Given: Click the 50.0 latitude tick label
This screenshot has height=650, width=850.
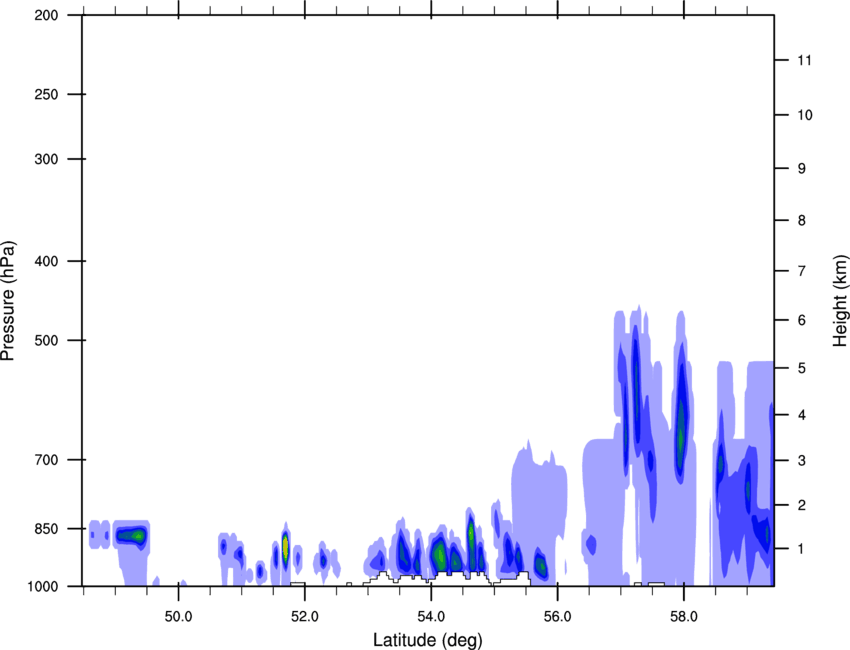Looking at the screenshot, I should (179, 617).
